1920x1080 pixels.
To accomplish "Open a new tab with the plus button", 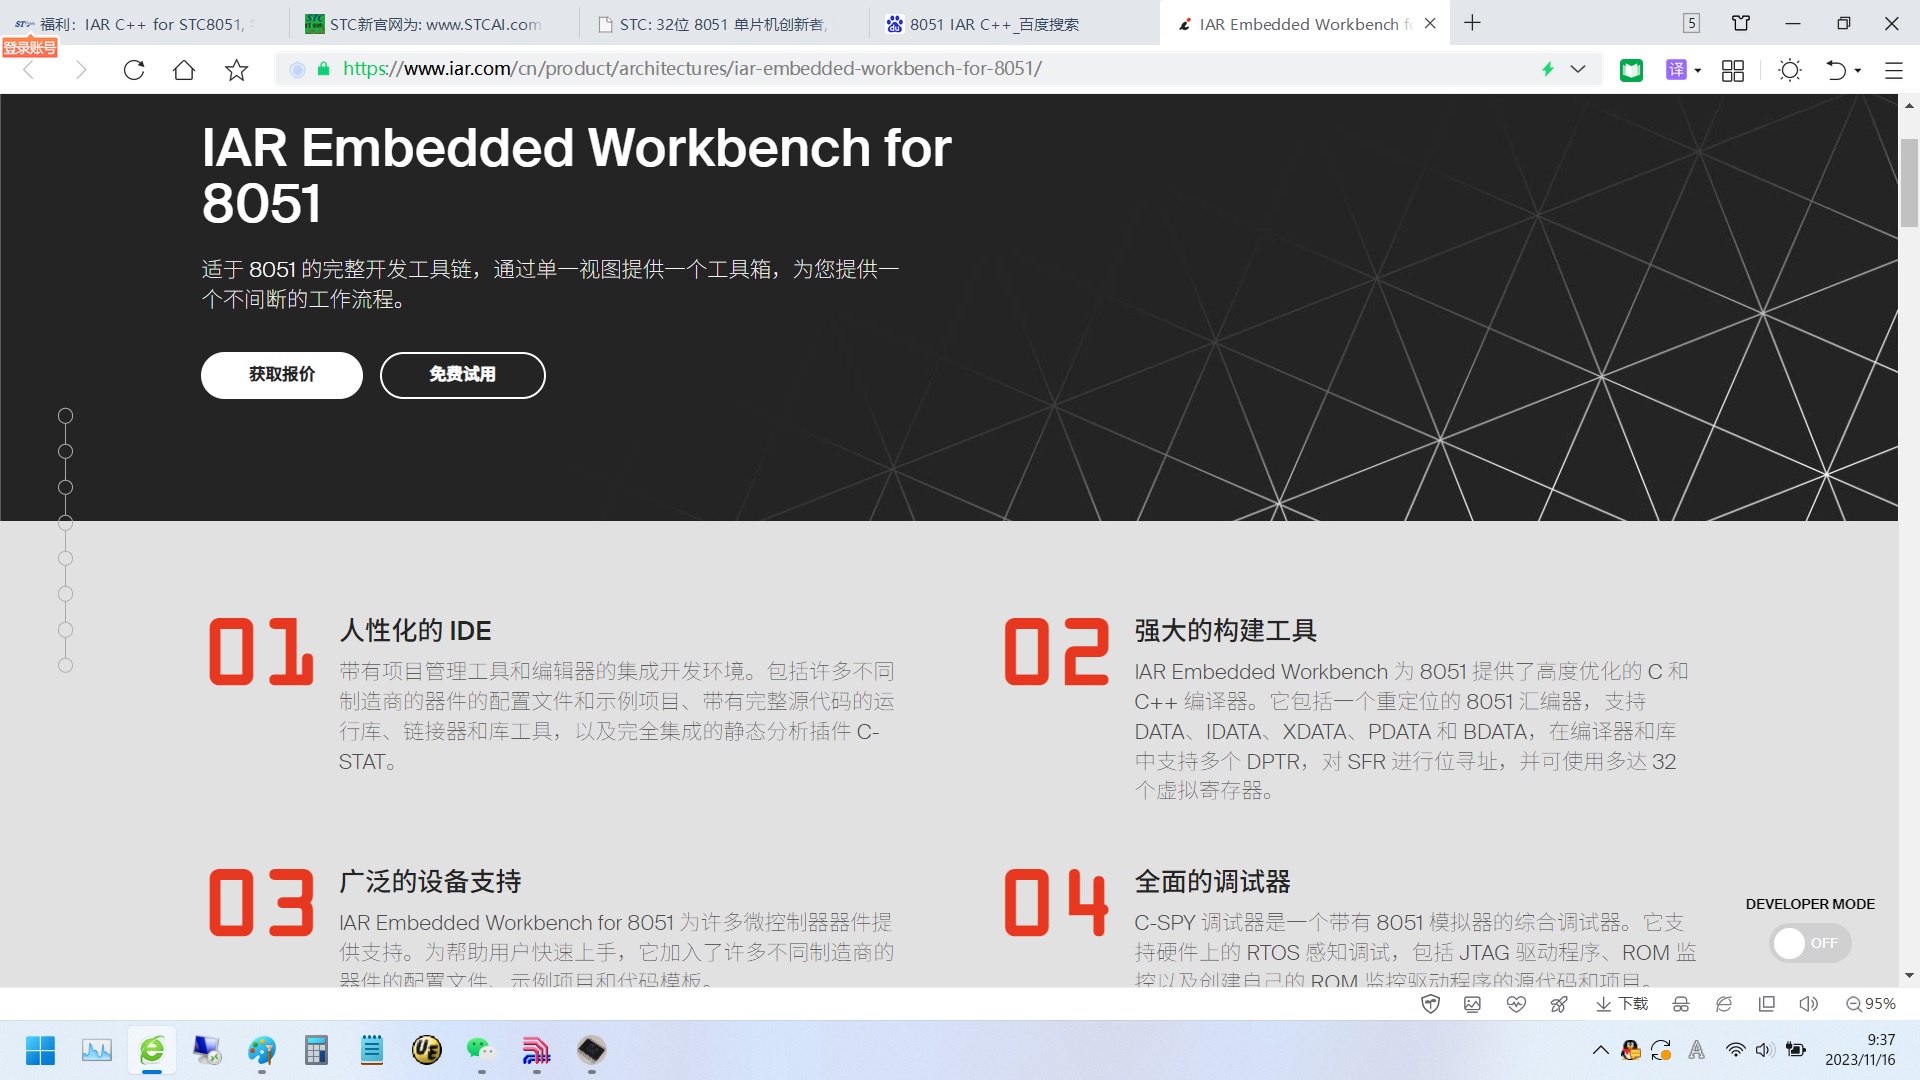I will pos(1472,23).
